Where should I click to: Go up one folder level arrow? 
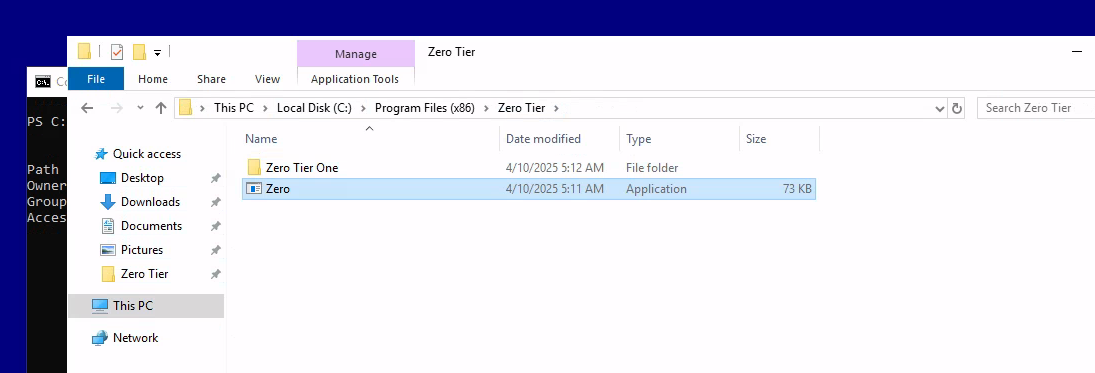click(161, 108)
